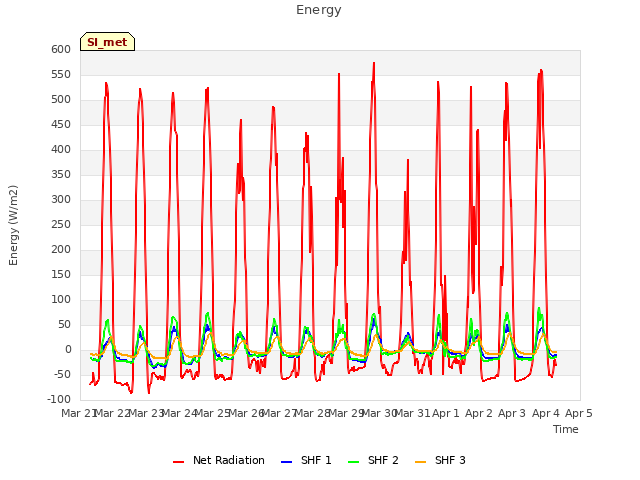Click the 0 y-axis tick label
Screen dimensions: 640x480
[x=68, y=349]
